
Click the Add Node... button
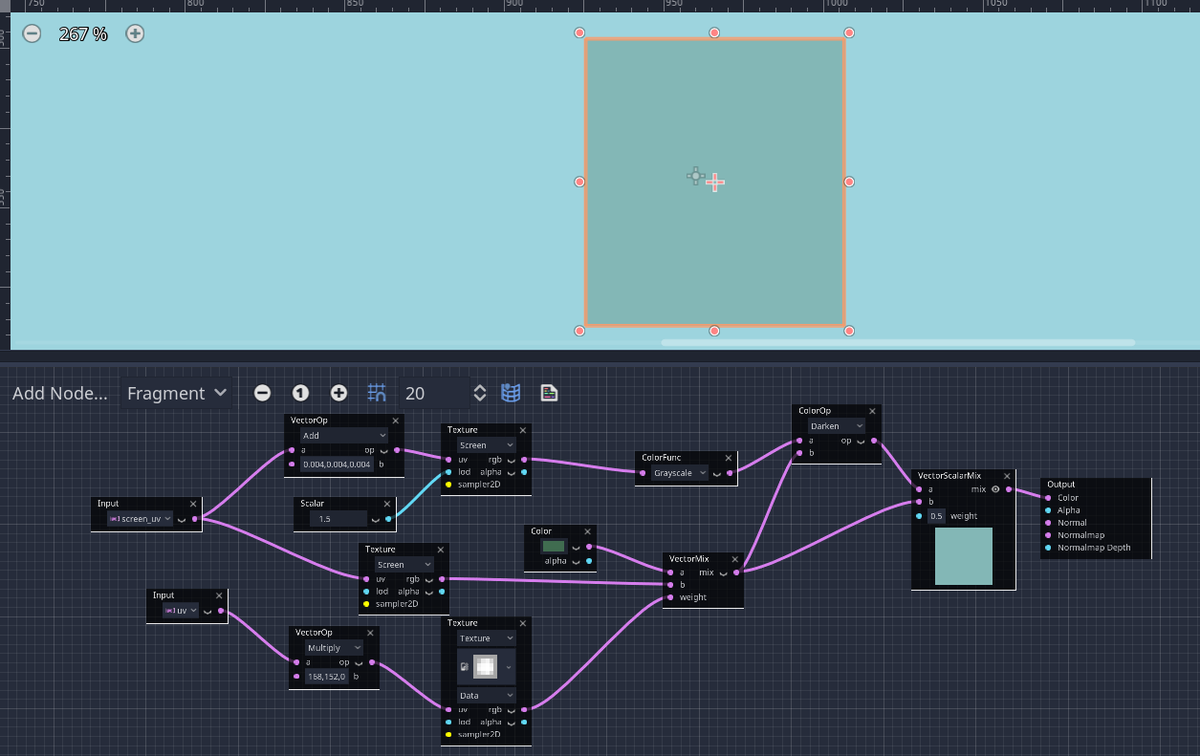(x=60, y=393)
